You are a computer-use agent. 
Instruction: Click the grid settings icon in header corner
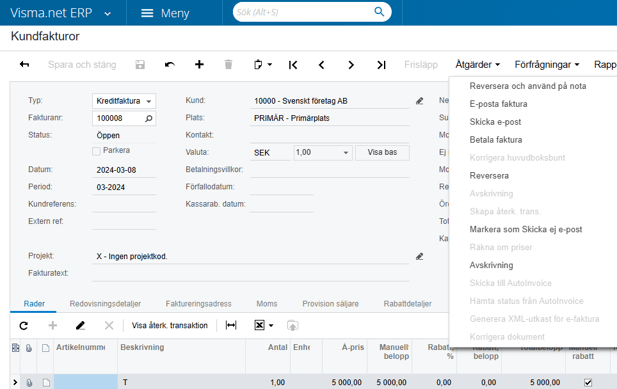click(15, 348)
